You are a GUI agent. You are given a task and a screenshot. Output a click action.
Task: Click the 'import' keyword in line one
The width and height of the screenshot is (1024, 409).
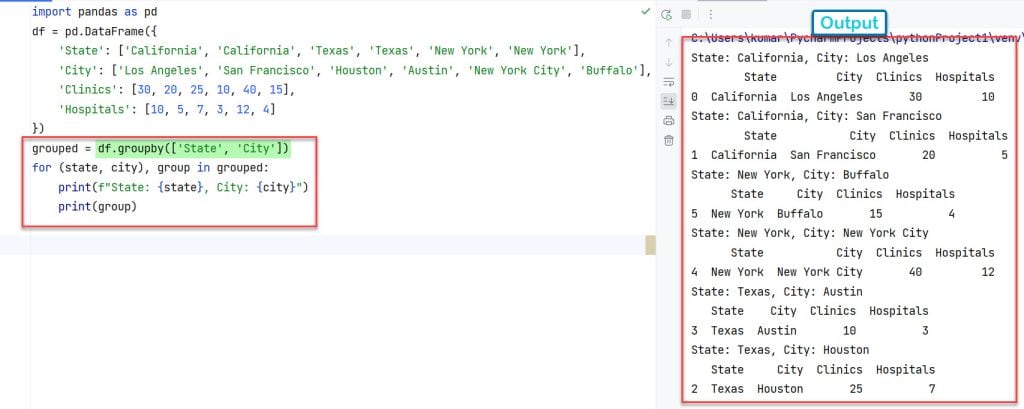click(x=52, y=12)
